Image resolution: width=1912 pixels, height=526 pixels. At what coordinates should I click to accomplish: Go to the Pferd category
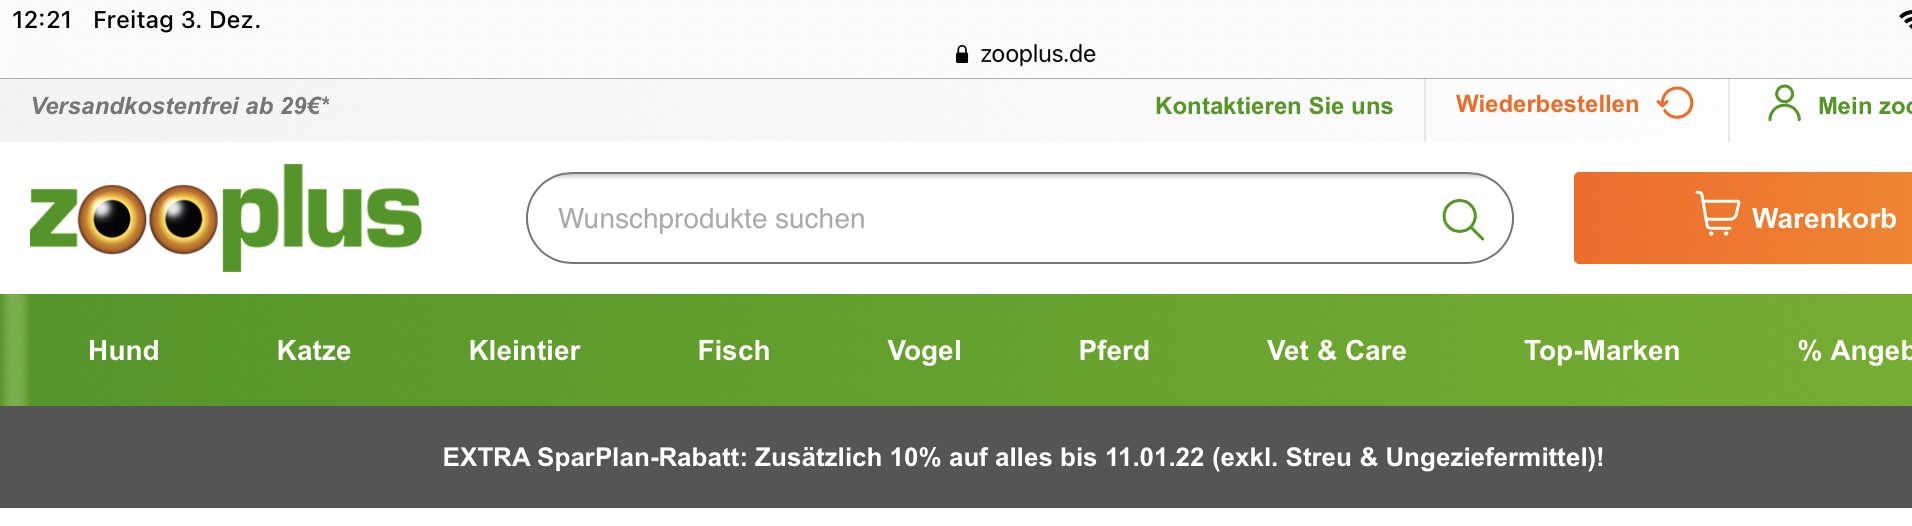coord(1114,351)
